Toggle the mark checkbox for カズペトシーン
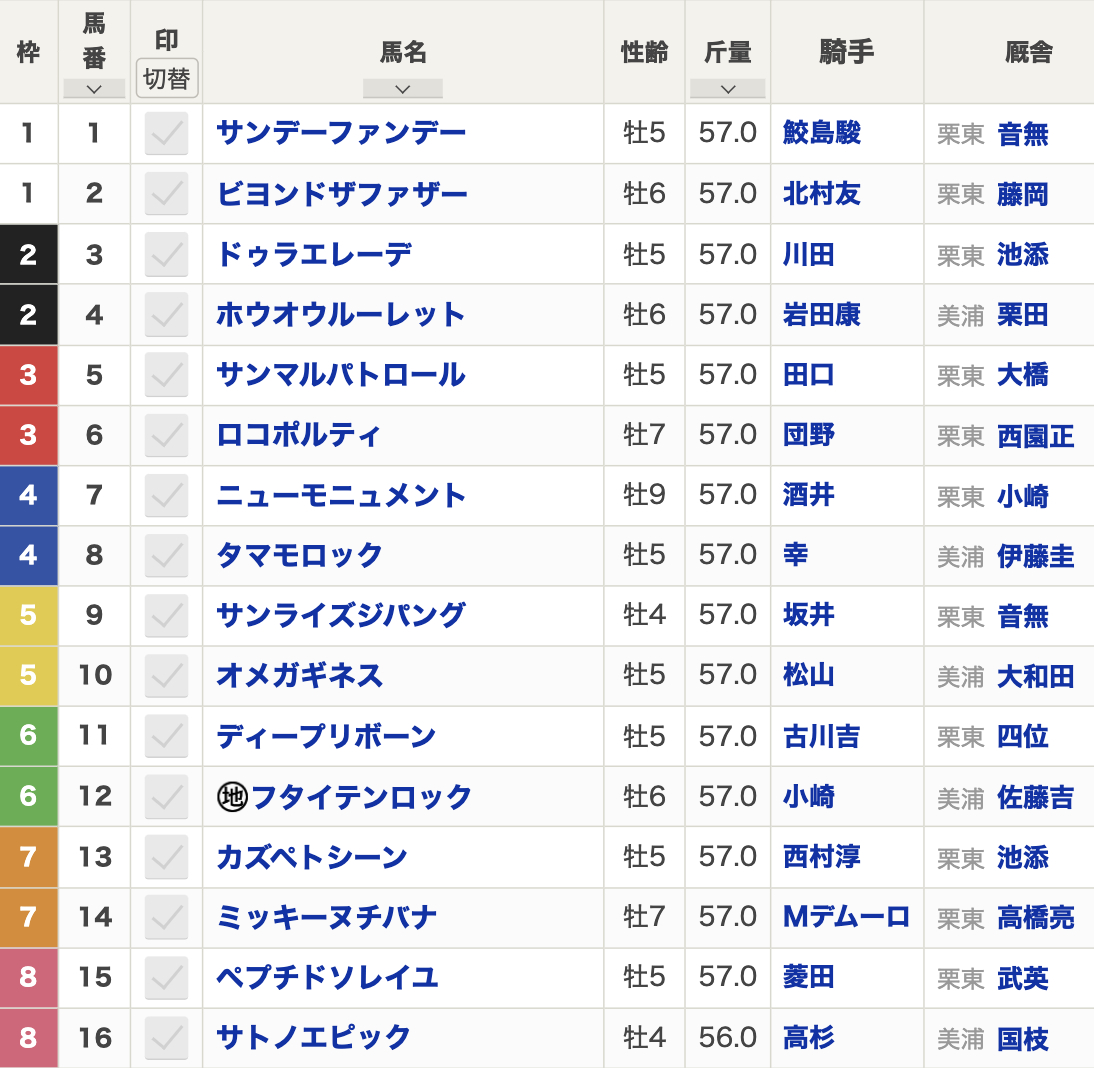The height and width of the screenshot is (1068, 1094). point(167,857)
